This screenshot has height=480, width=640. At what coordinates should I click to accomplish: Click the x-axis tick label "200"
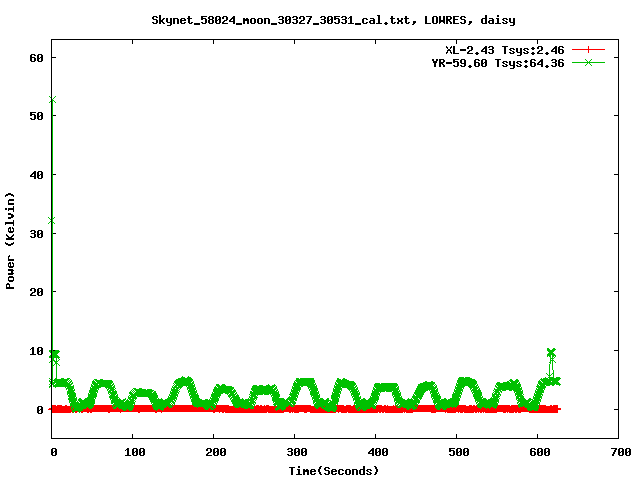click(x=216, y=452)
